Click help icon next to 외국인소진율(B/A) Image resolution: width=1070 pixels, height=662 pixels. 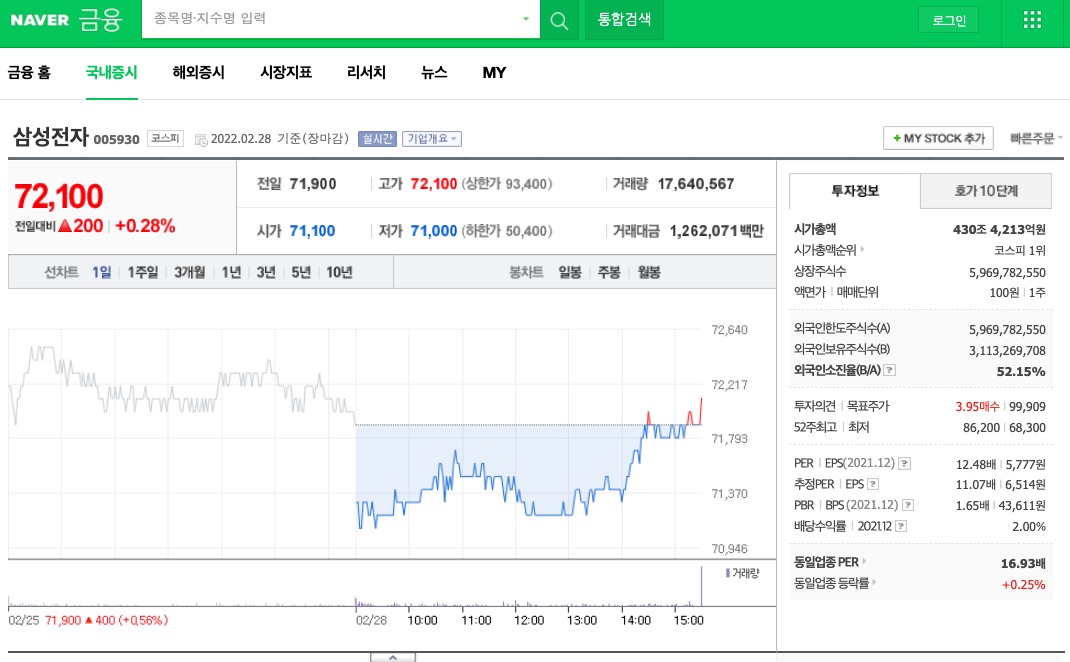[x=889, y=370]
